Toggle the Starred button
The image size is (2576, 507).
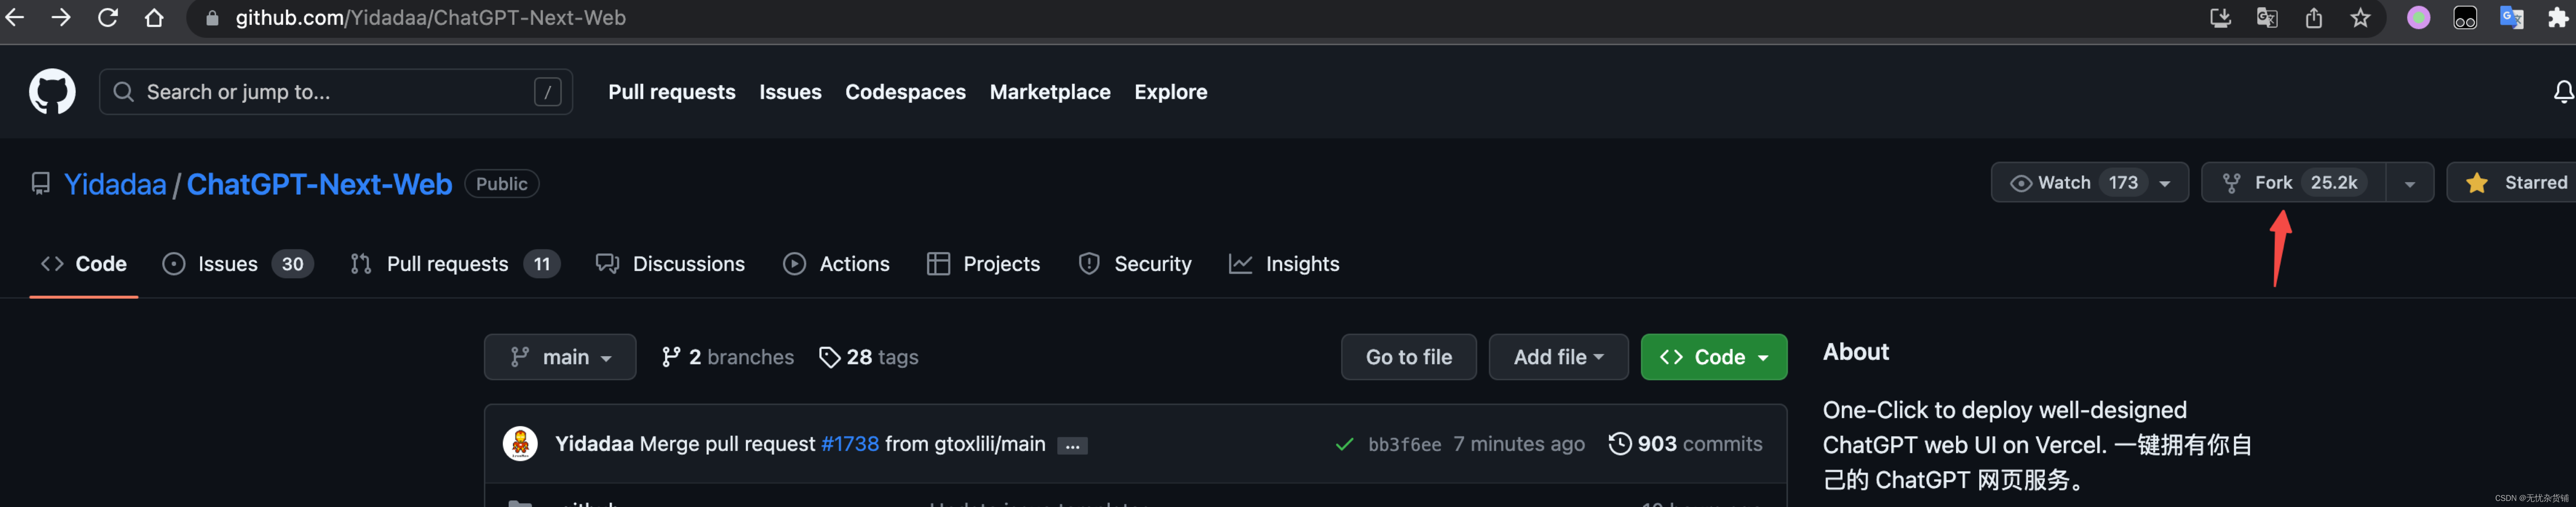click(2511, 182)
